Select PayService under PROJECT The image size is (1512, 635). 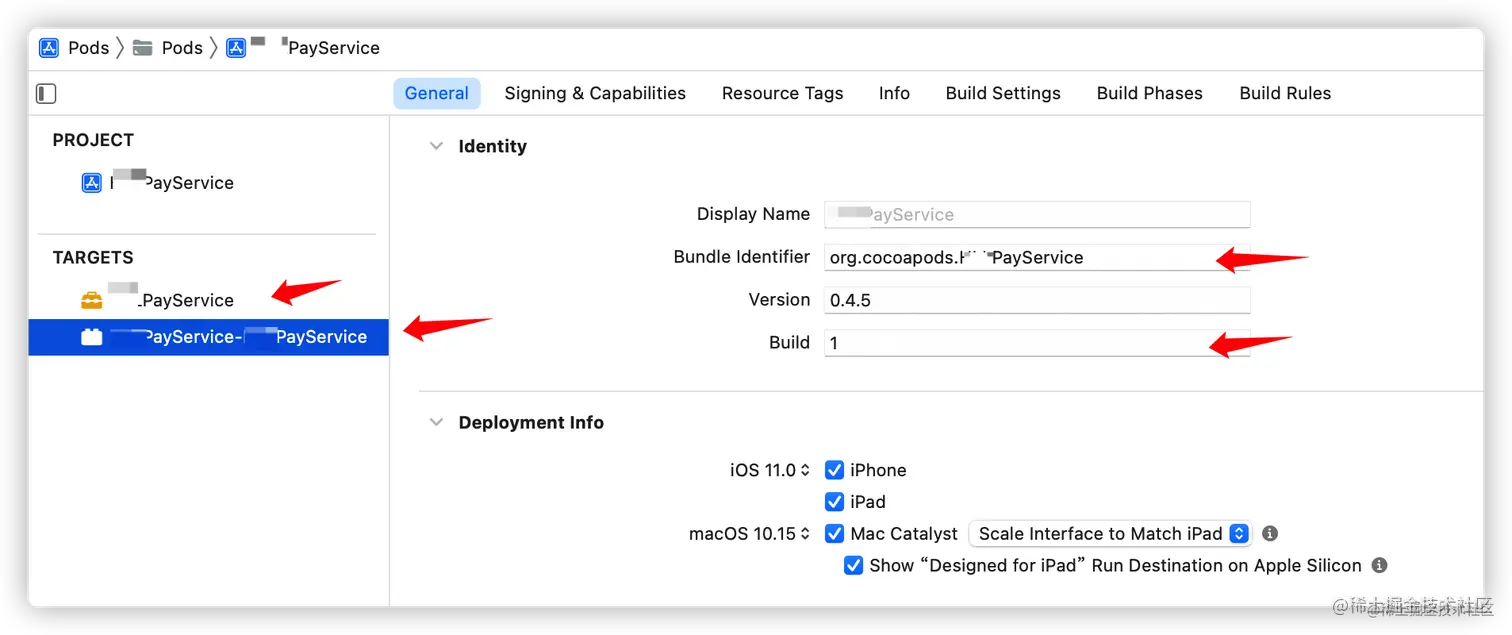click(x=171, y=183)
